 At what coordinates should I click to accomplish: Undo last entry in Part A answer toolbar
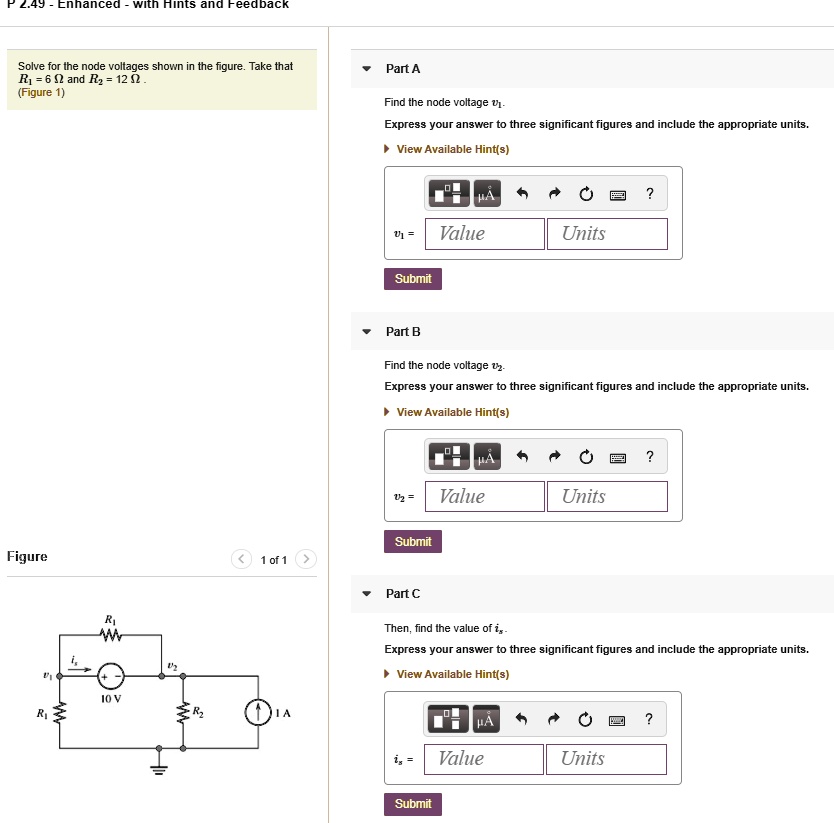point(521,193)
